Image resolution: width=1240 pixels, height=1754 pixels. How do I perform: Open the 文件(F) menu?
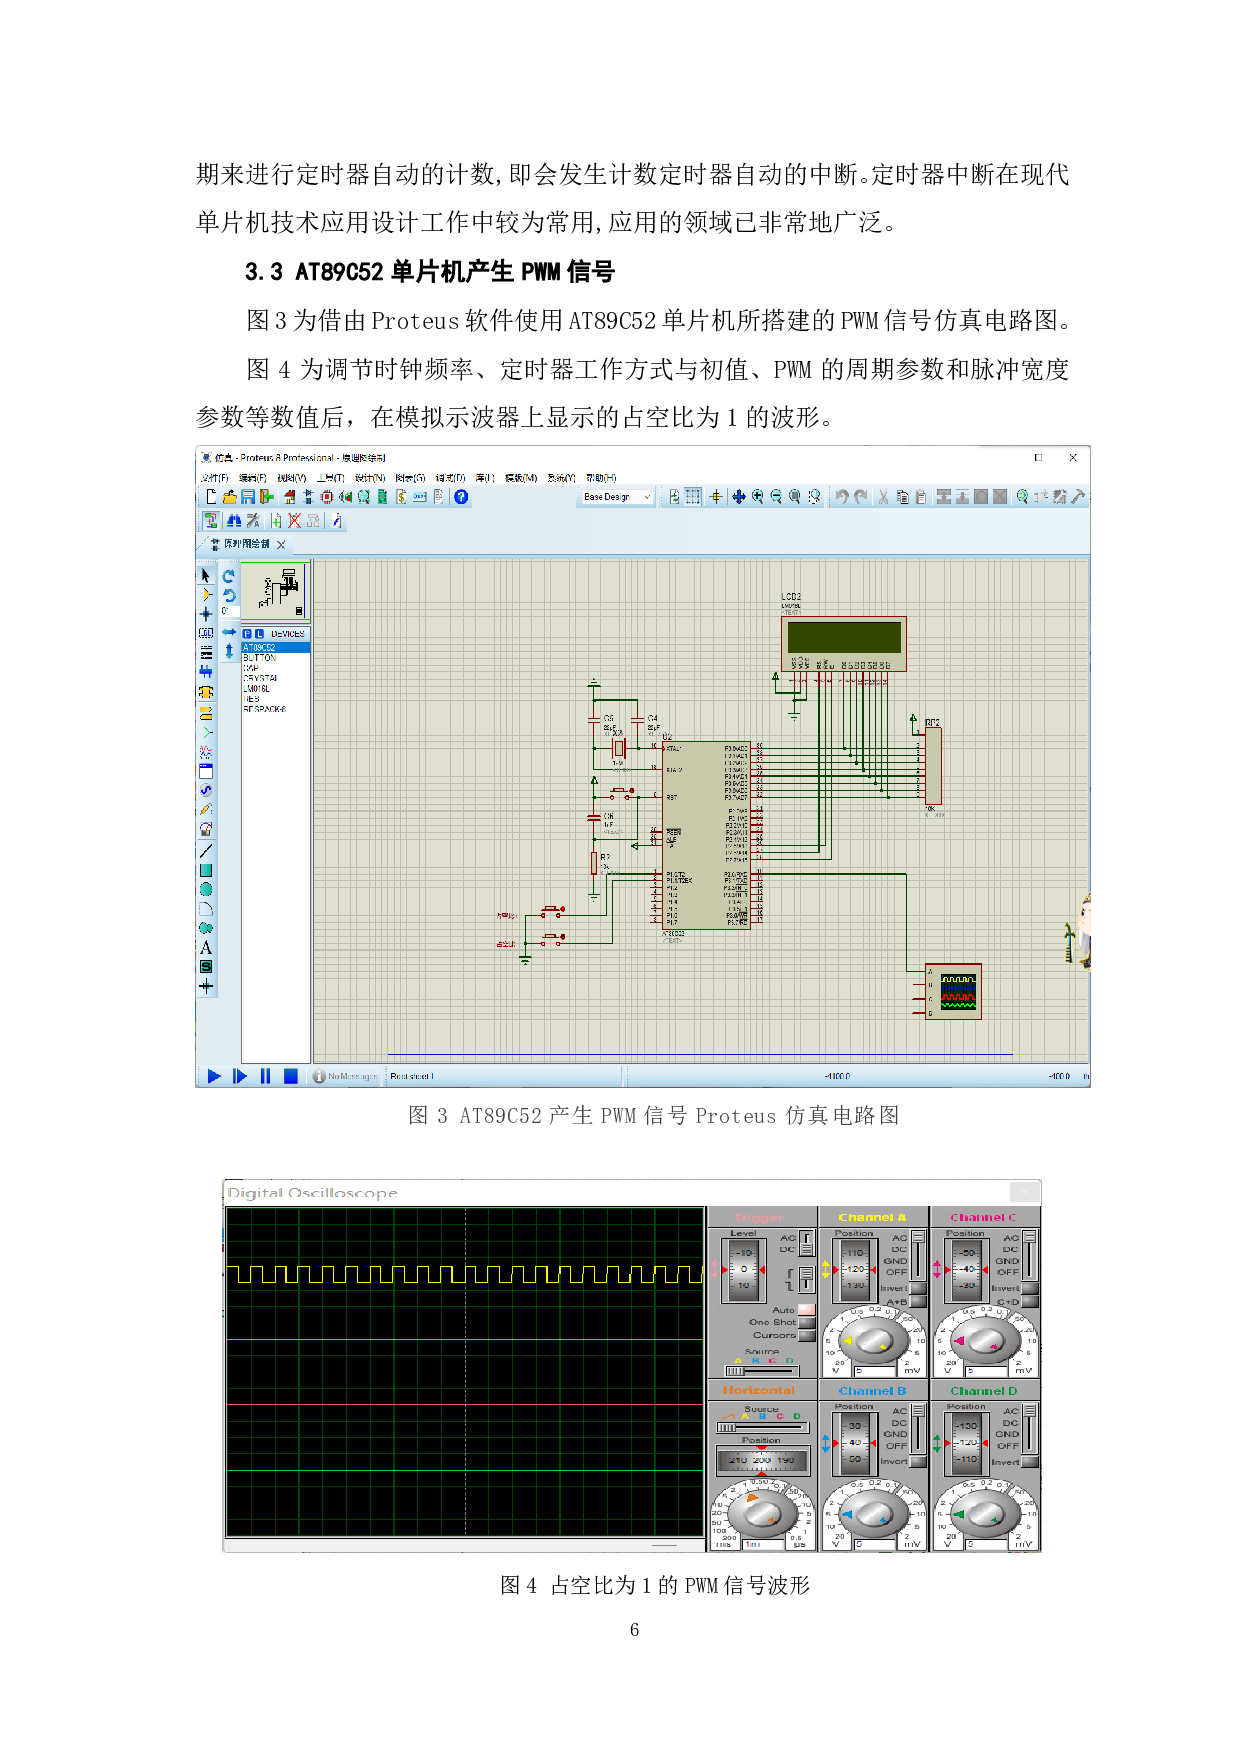coord(215,478)
